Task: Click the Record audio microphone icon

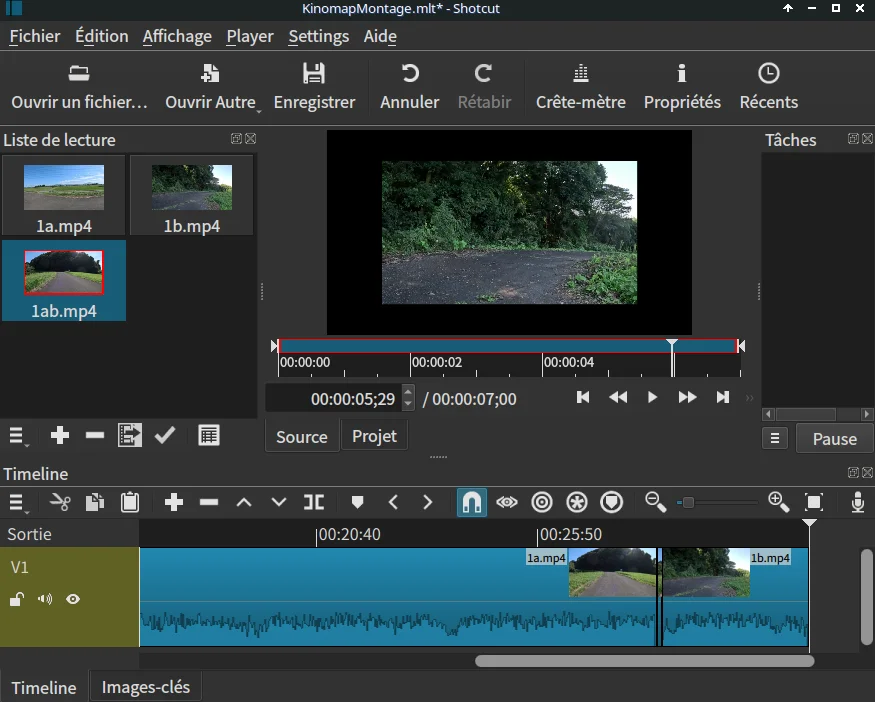Action: (x=857, y=502)
